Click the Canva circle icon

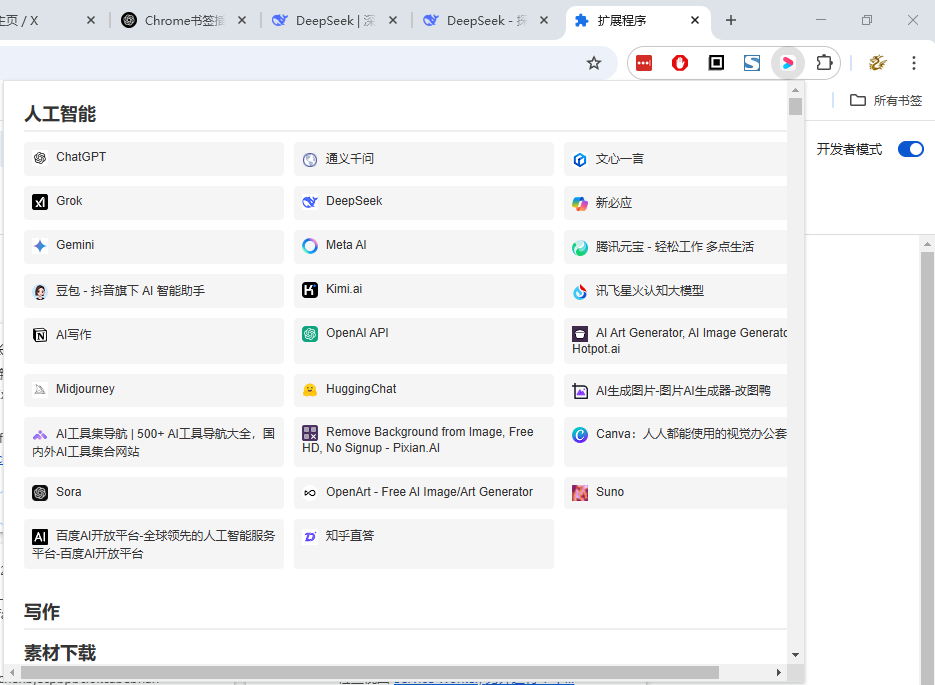tap(580, 435)
